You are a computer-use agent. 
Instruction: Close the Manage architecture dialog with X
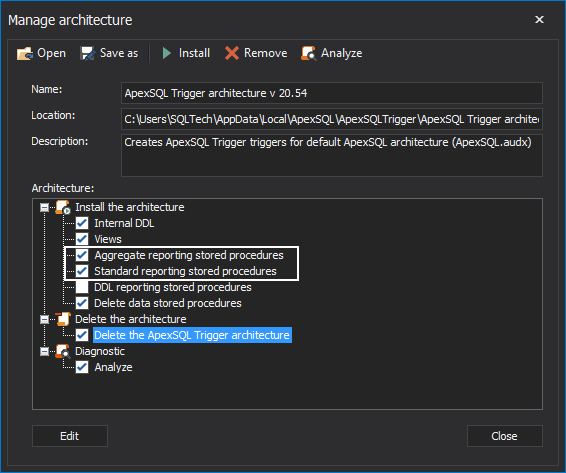click(539, 19)
